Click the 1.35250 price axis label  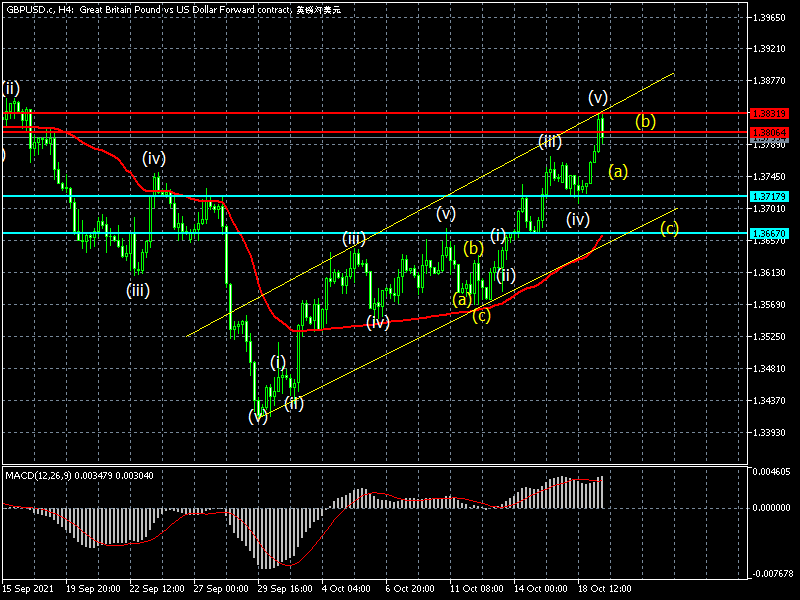[x=769, y=337]
